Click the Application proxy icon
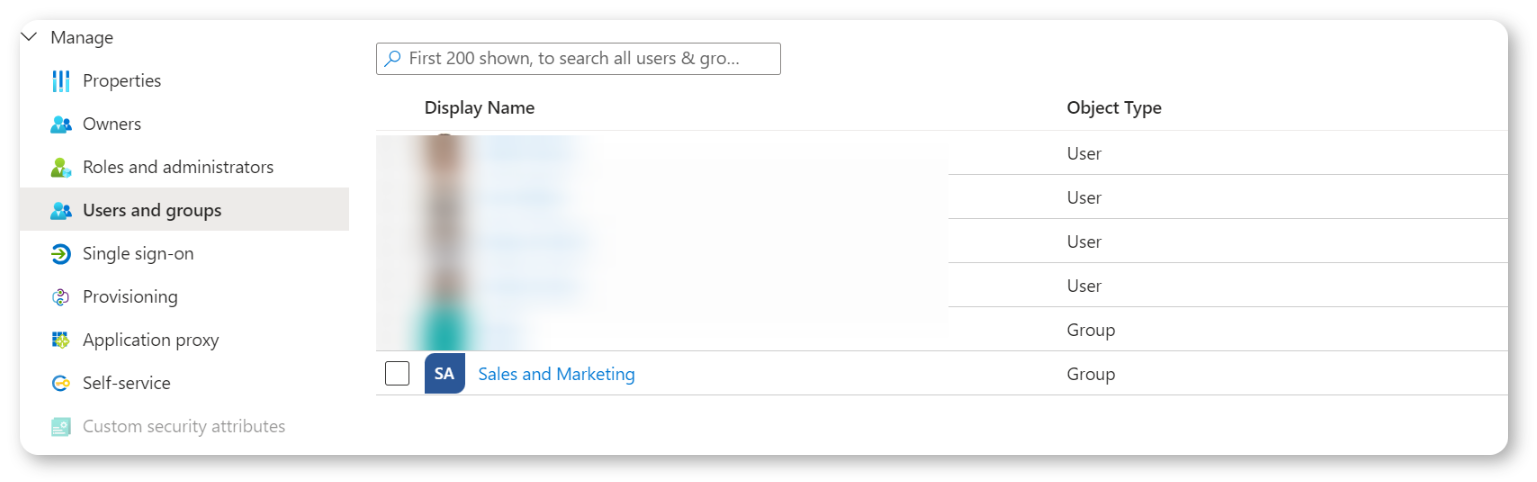The height and width of the screenshot is (482, 1537). (x=61, y=340)
